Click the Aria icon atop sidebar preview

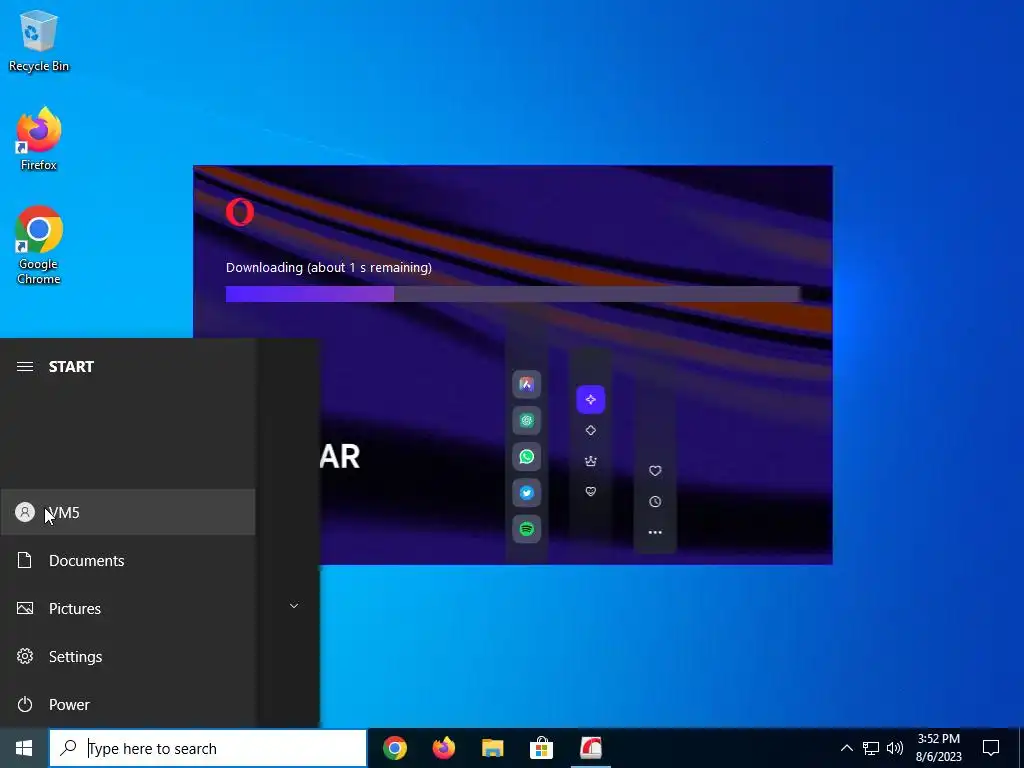(526, 384)
